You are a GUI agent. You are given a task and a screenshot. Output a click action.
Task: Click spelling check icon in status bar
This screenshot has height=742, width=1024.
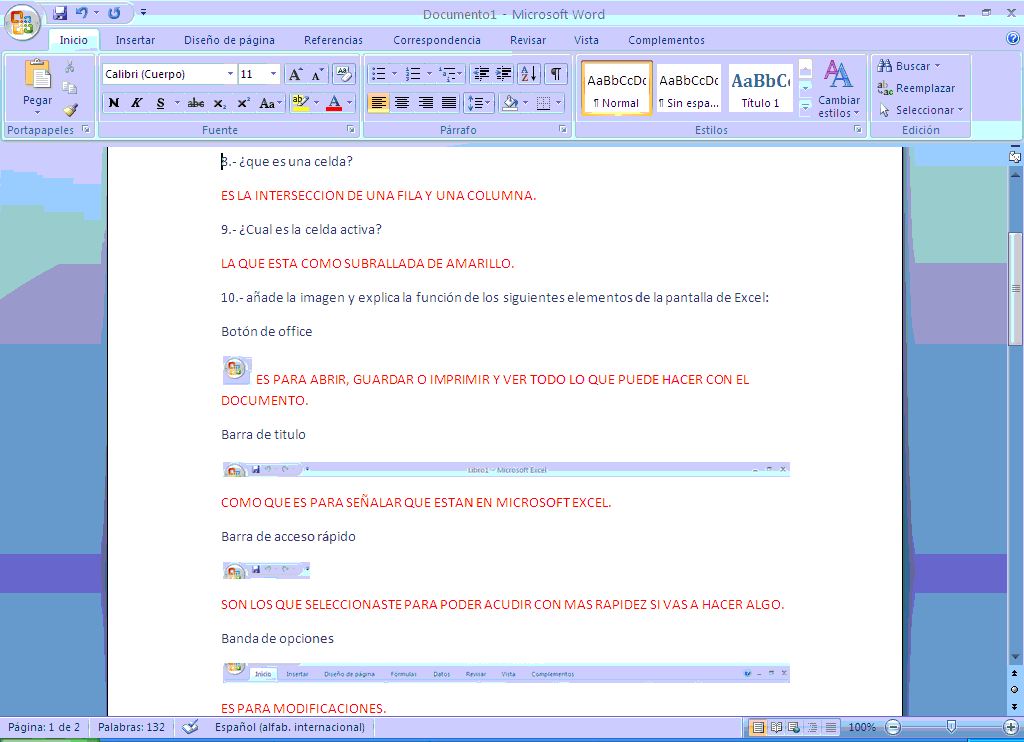[x=190, y=727]
